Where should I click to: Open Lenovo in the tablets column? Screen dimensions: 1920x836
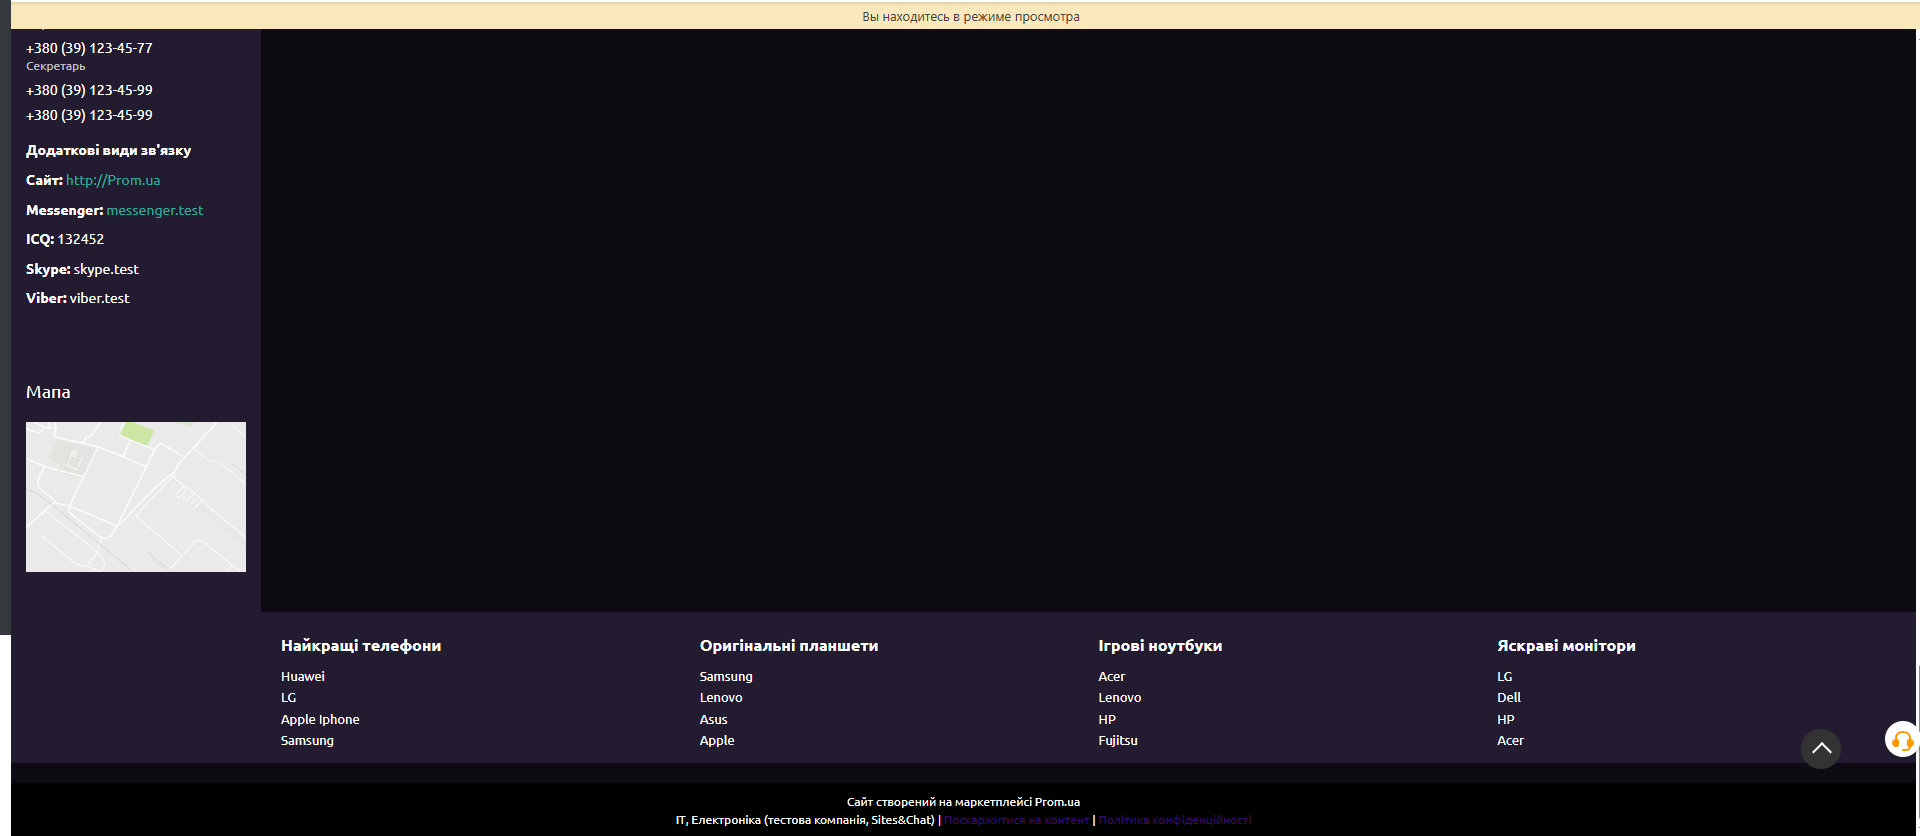point(721,698)
